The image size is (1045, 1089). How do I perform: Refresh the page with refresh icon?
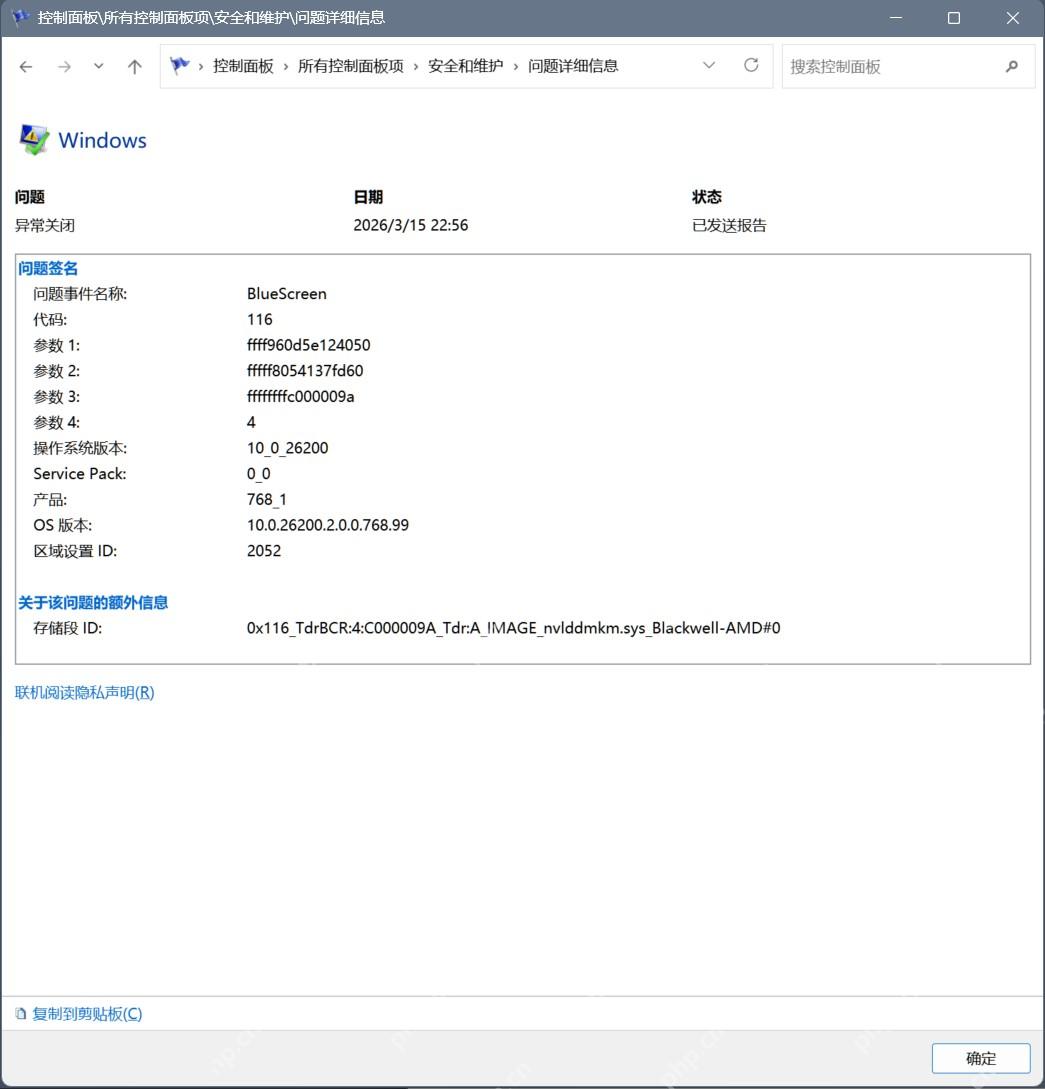point(751,65)
